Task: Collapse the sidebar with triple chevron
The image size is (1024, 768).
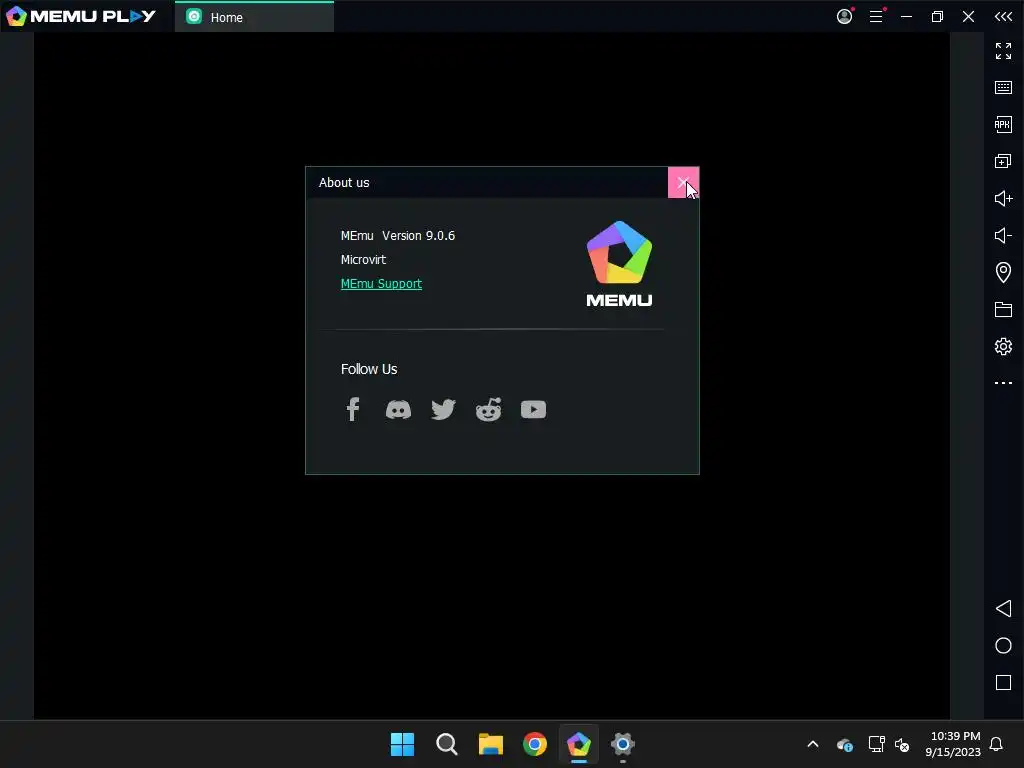Action: click(x=1003, y=16)
